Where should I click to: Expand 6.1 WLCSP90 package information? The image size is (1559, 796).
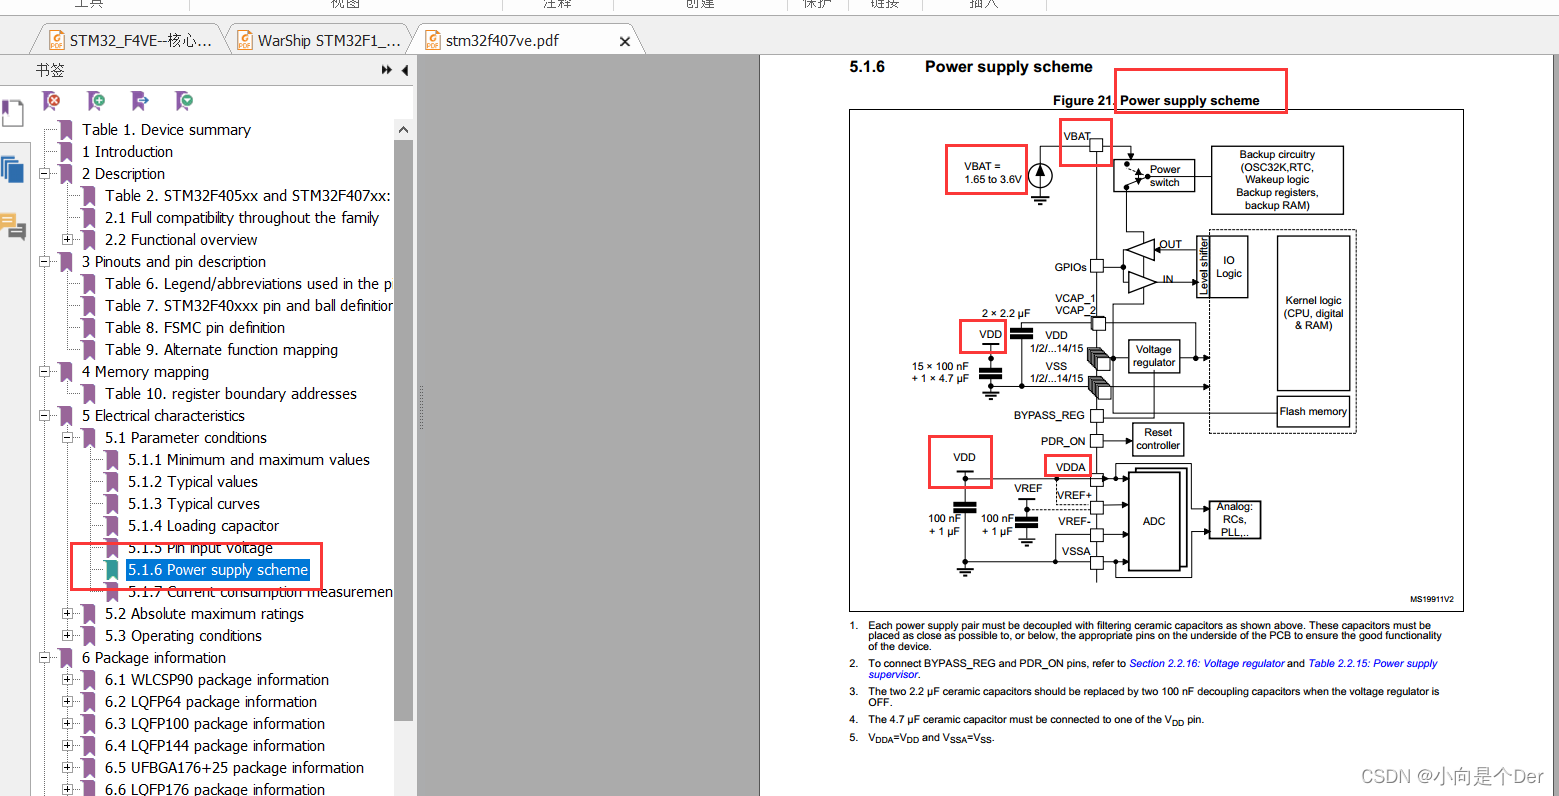pyautogui.click(x=67, y=680)
